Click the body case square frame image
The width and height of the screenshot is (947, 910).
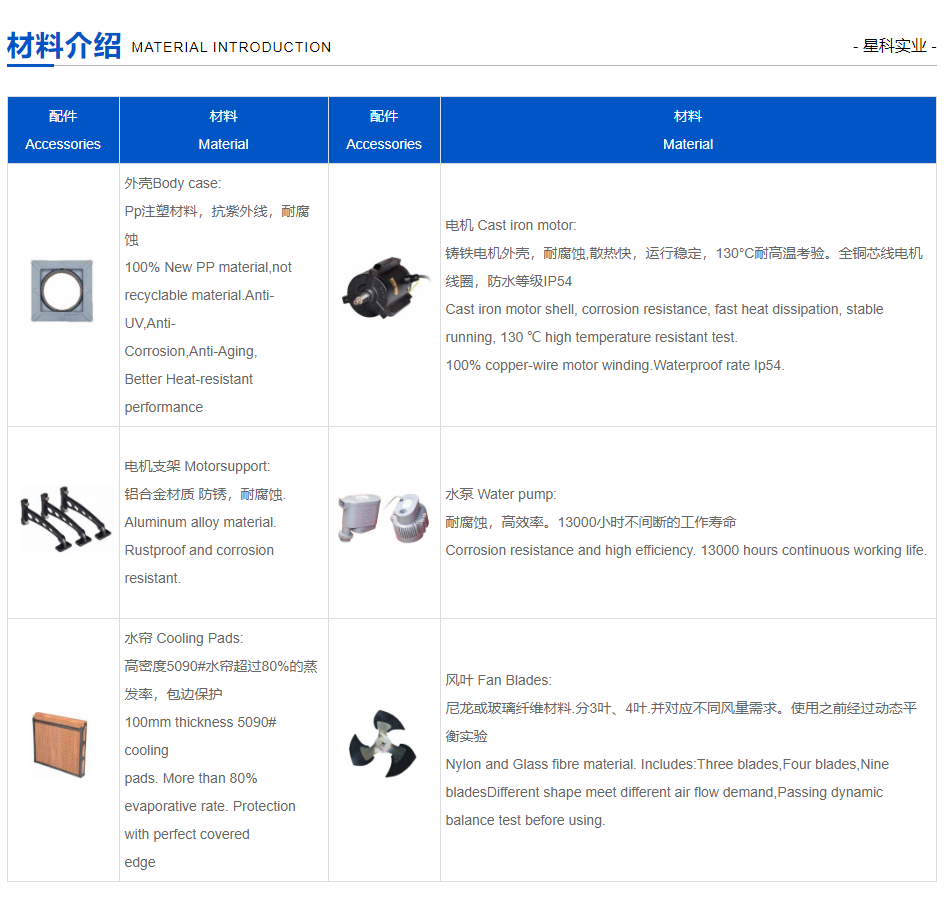[62, 290]
